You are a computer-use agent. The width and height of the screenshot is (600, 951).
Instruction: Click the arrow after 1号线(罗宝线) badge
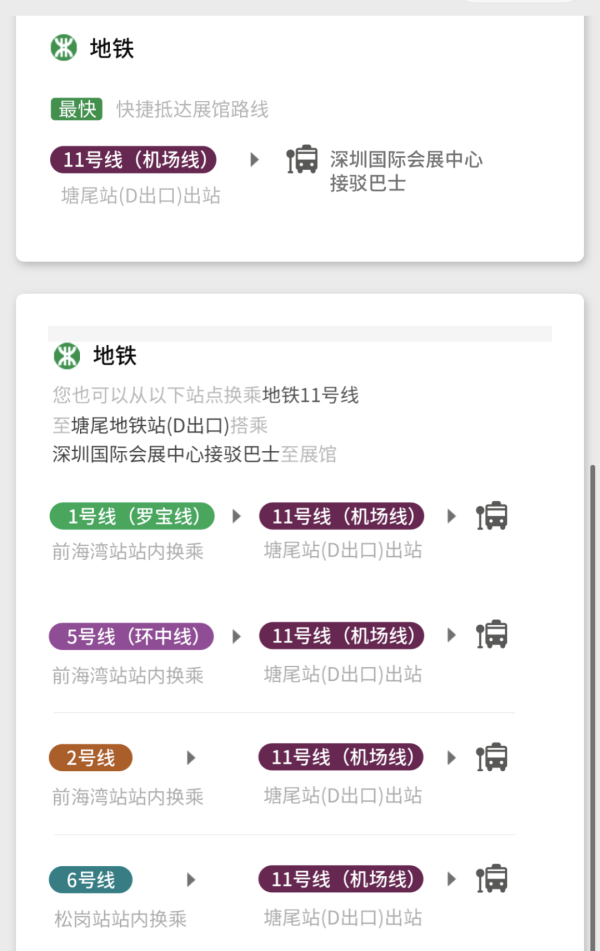pyautogui.click(x=237, y=516)
